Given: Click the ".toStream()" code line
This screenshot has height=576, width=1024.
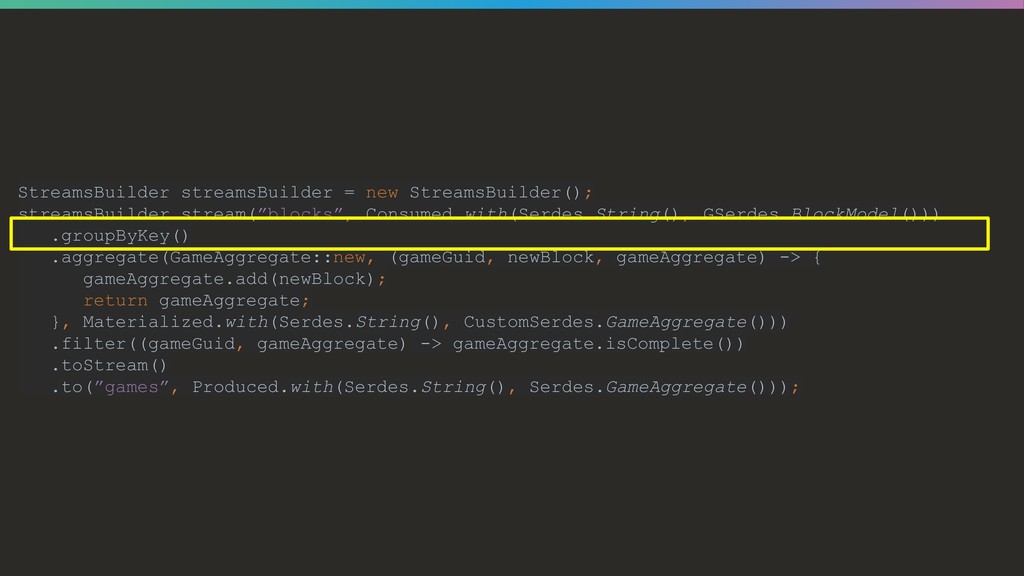Looking at the screenshot, I should coord(109,365).
